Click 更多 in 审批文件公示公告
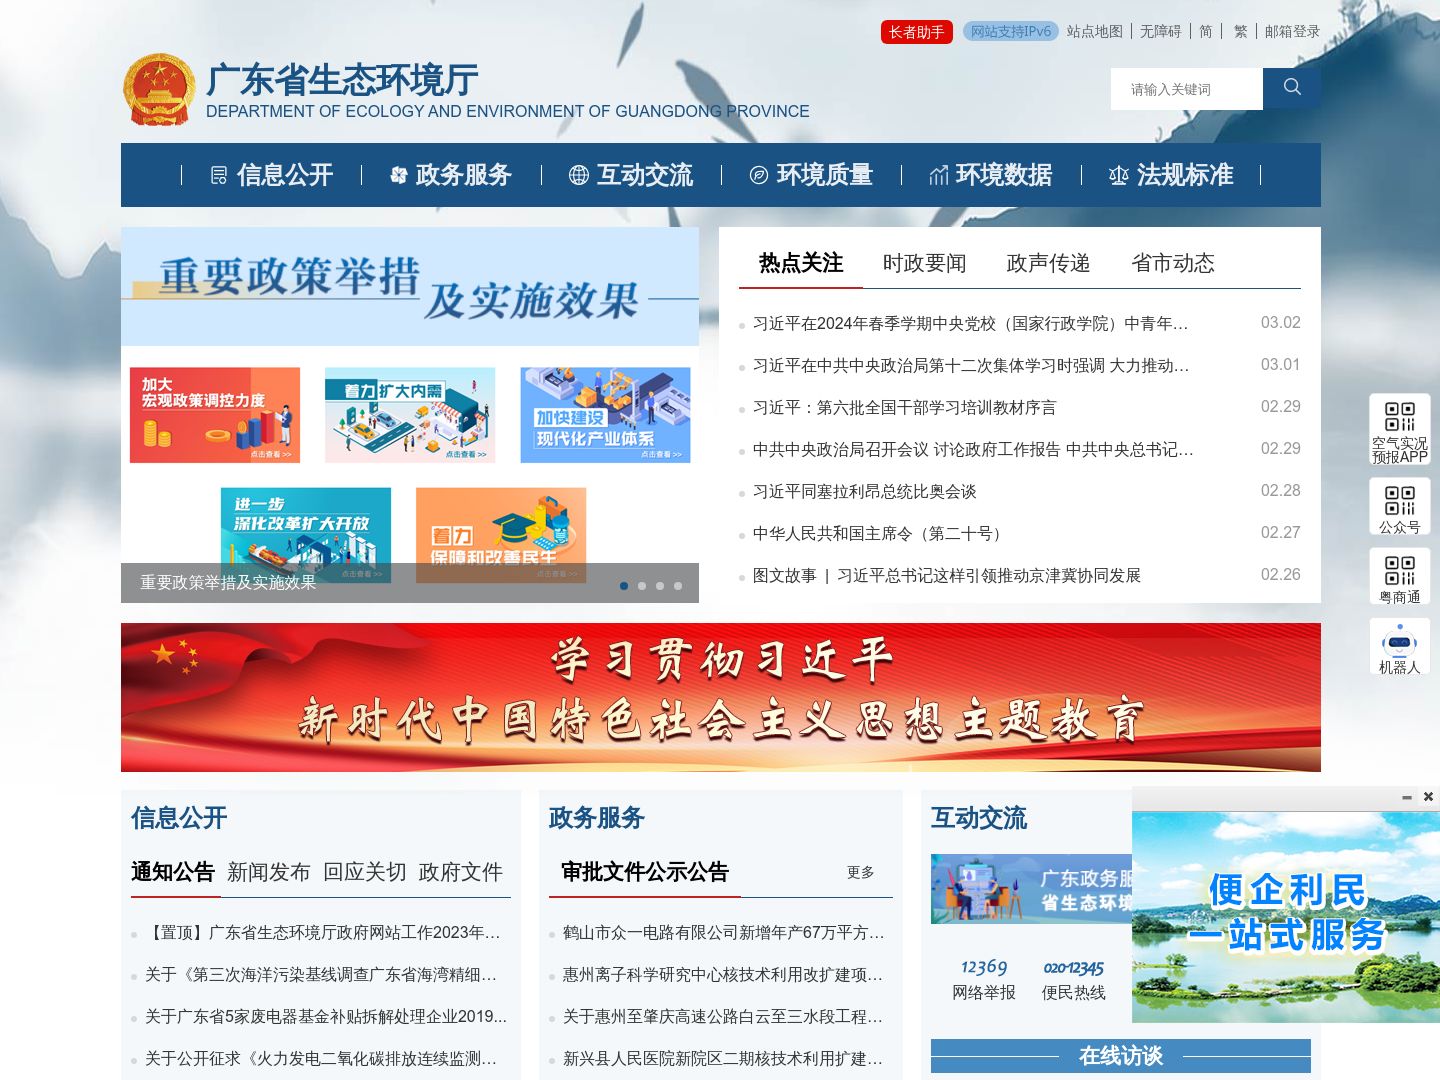 click(860, 872)
